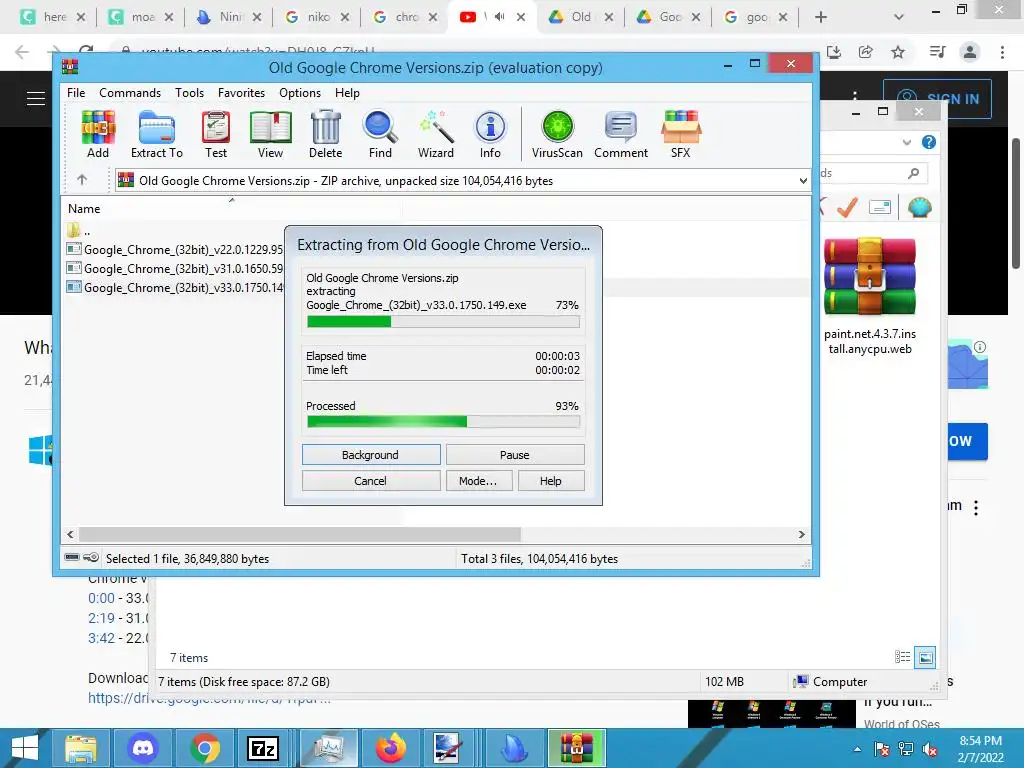Jump to 2:19 timestamp link

(101, 618)
